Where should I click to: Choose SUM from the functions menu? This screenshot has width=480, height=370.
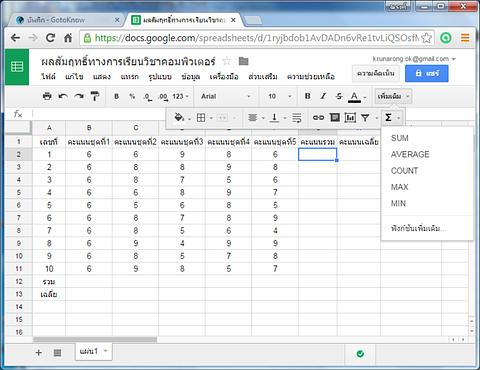tap(399, 138)
